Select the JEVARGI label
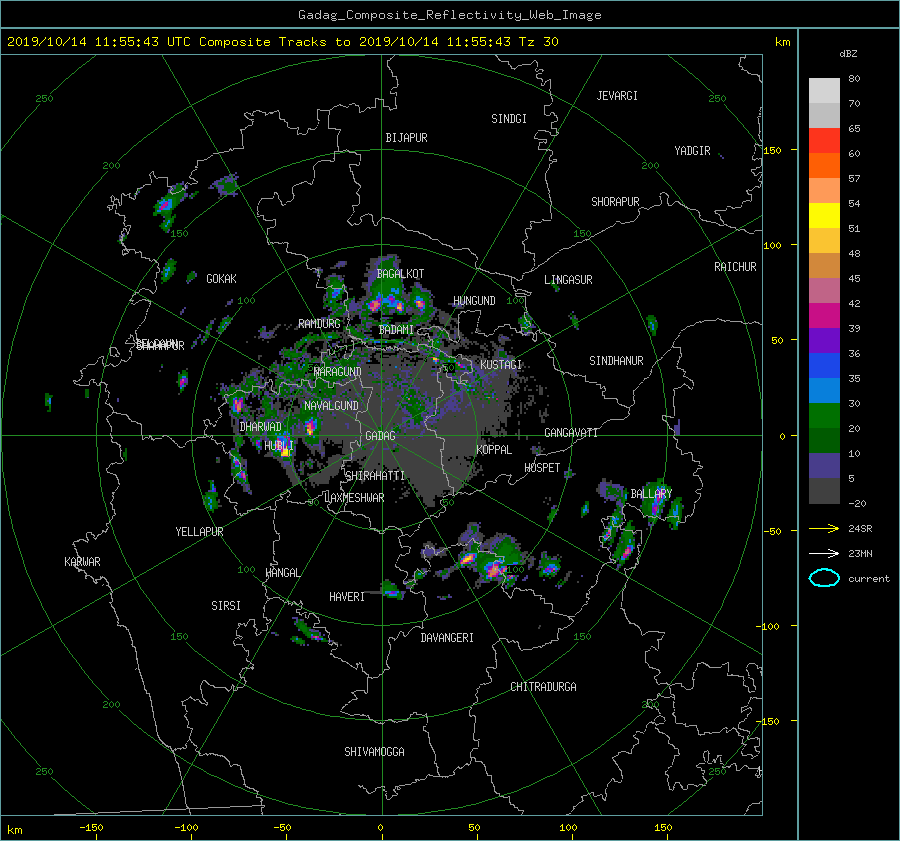 tap(617, 96)
